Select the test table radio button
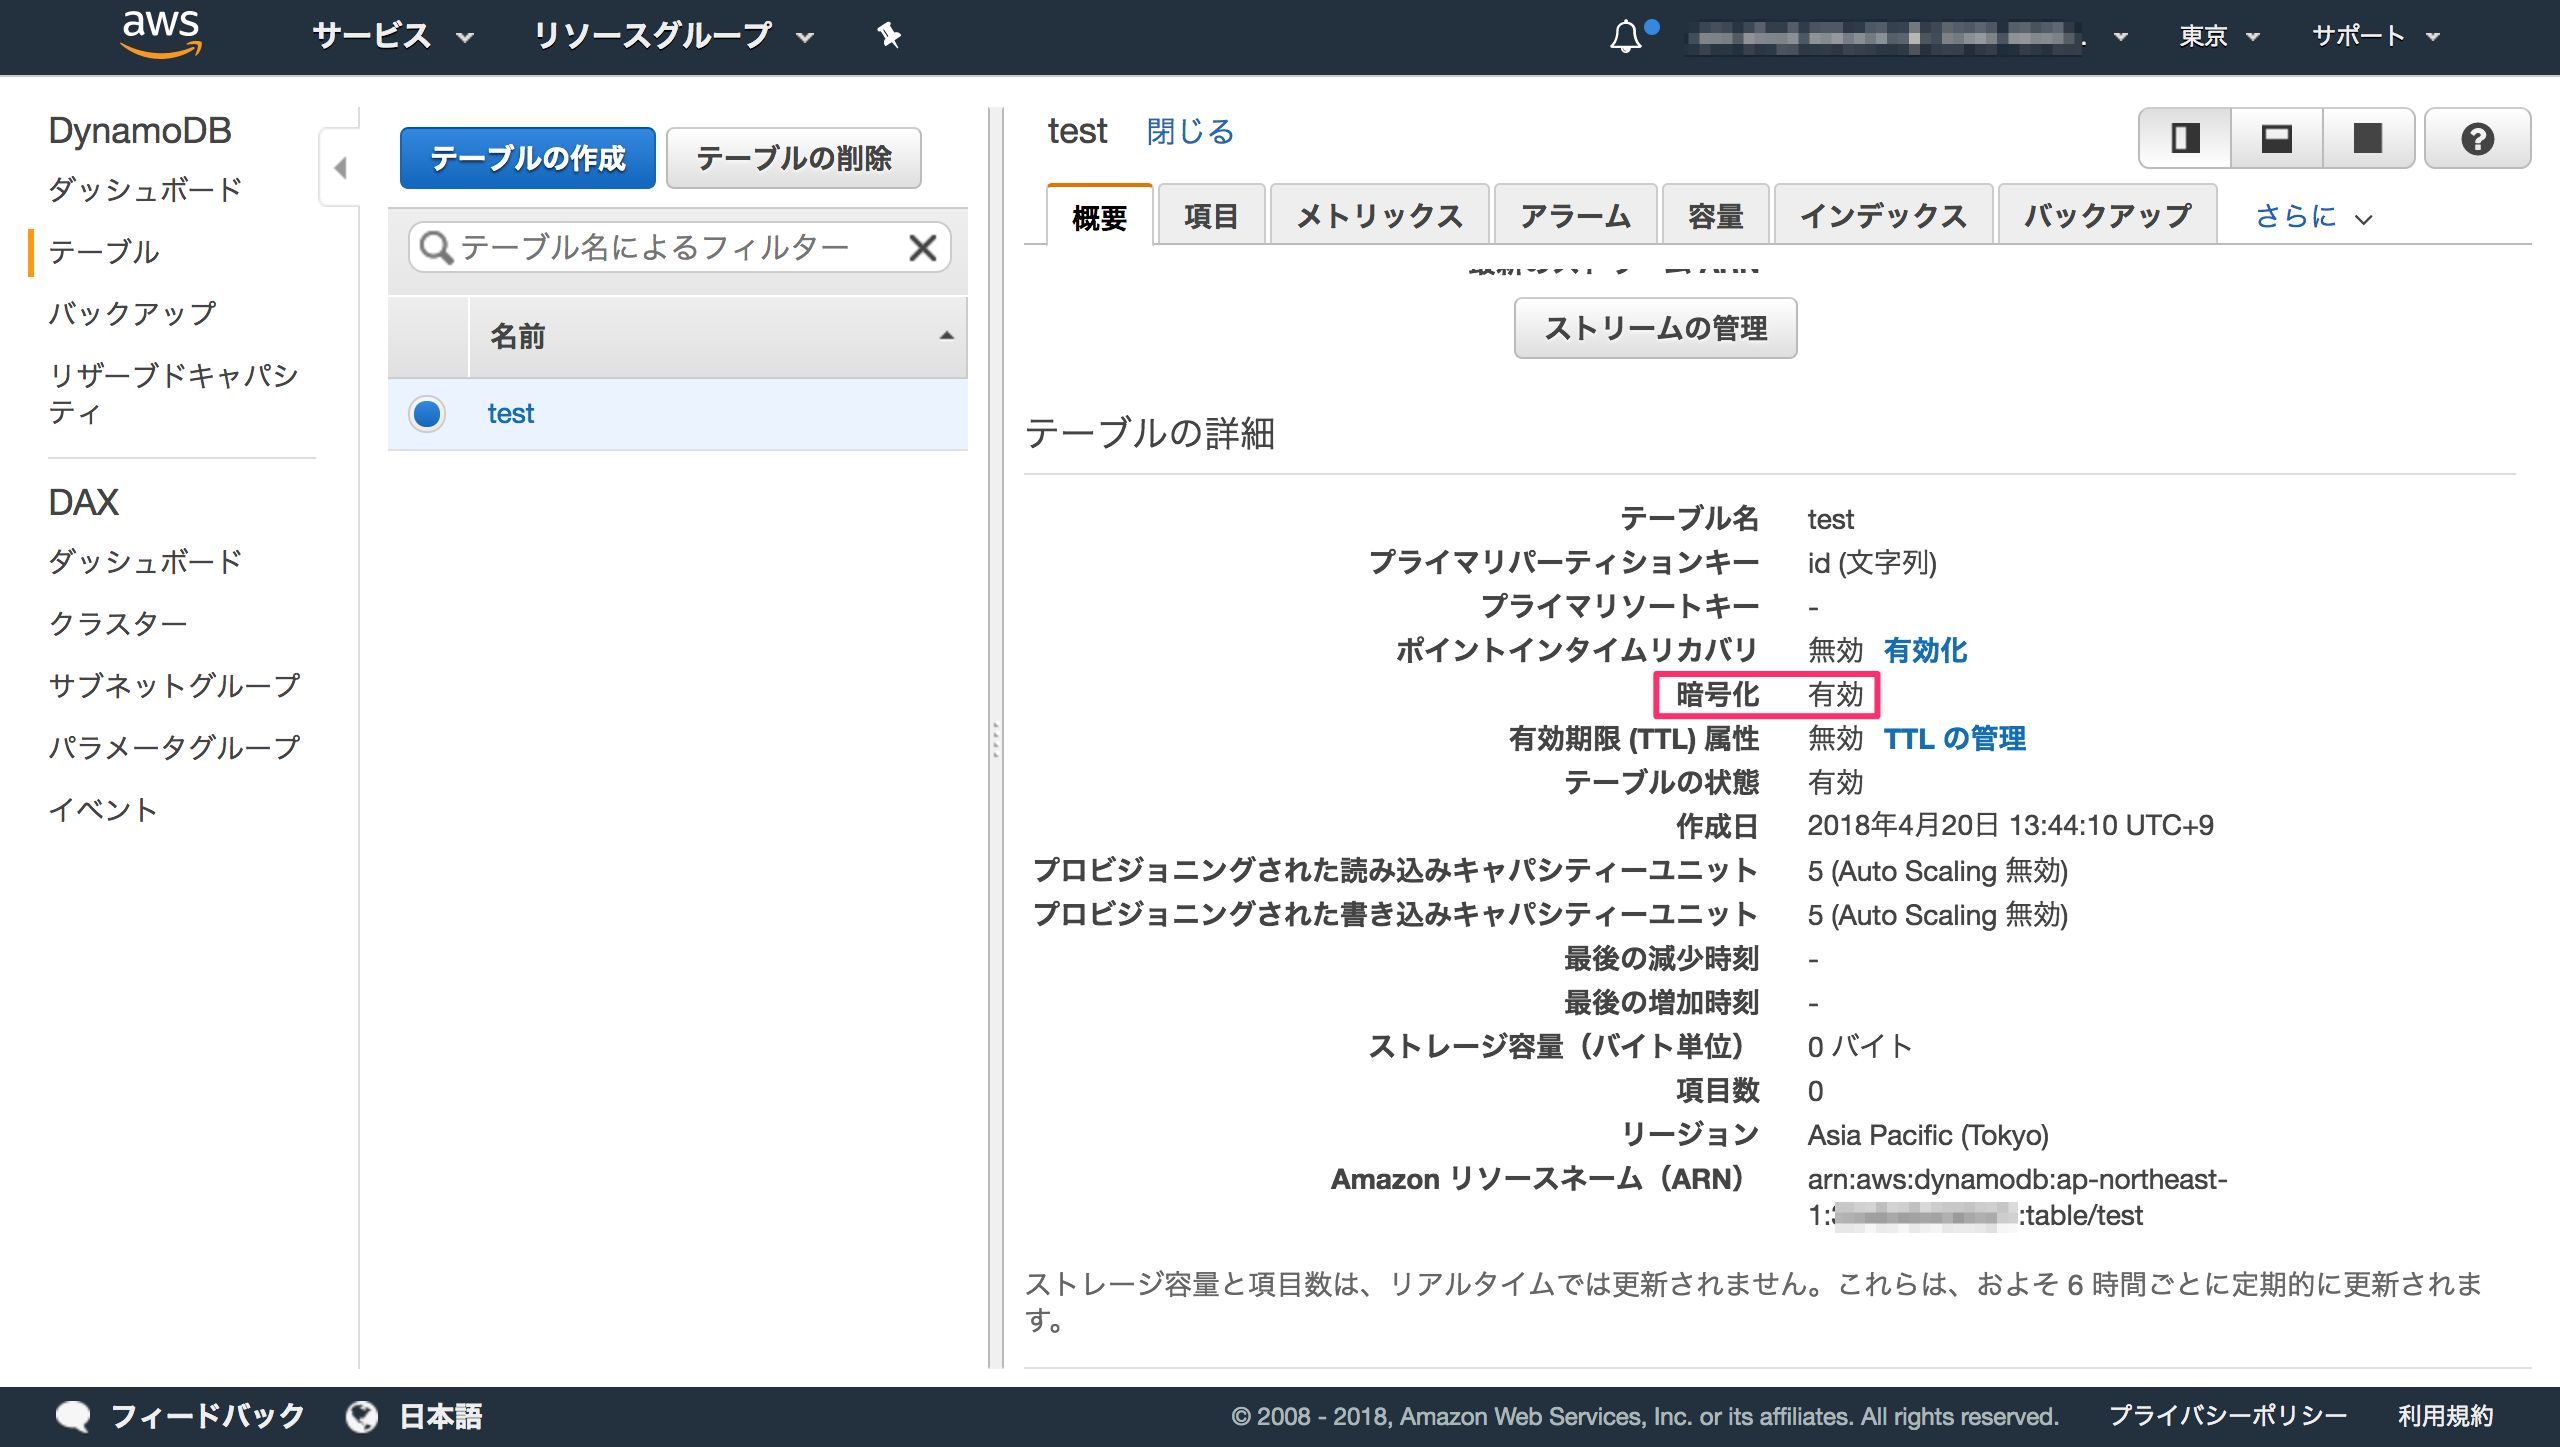This screenshot has height=1447, width=2560. coord(427,413)
